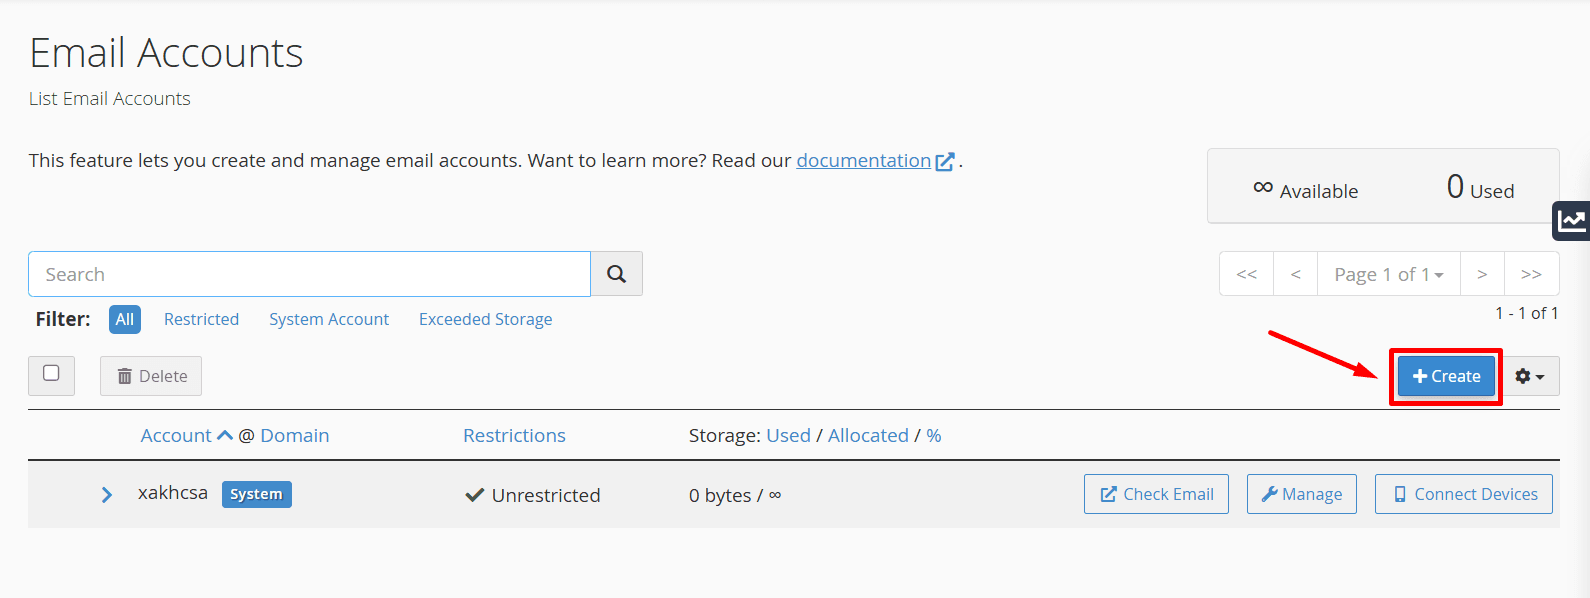Click the Delete button with trash icon
The height and width of the screenshot is (598, 1590).
(x=151, y=376)
